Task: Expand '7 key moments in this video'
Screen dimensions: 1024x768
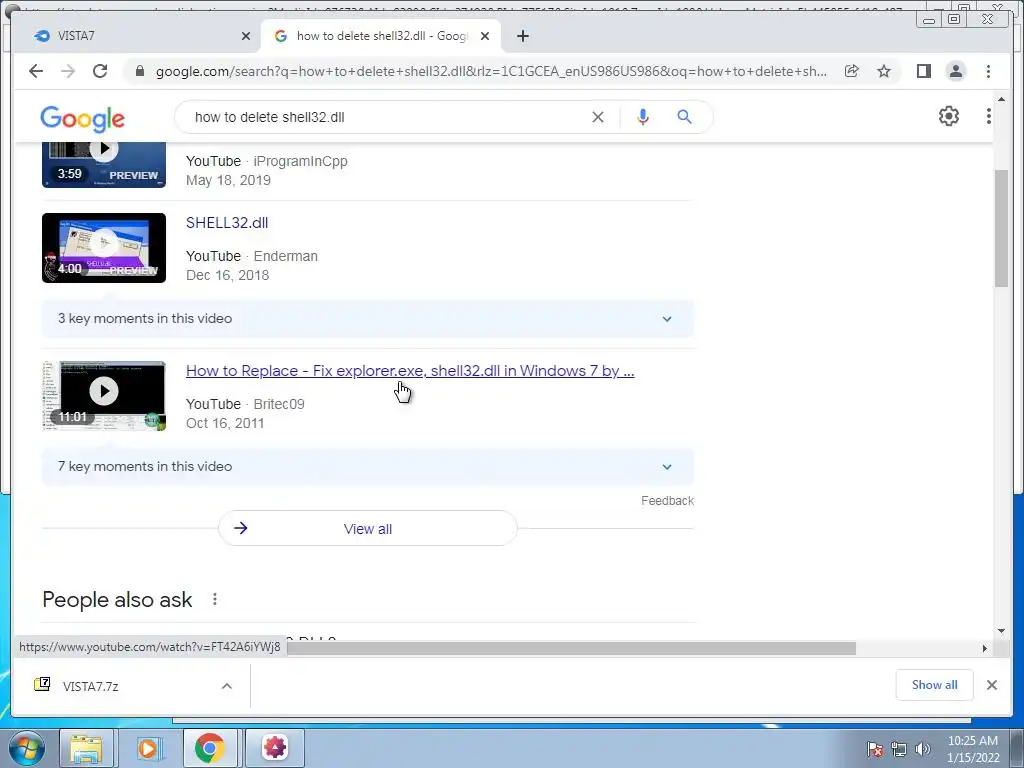Action: point(367,466)
